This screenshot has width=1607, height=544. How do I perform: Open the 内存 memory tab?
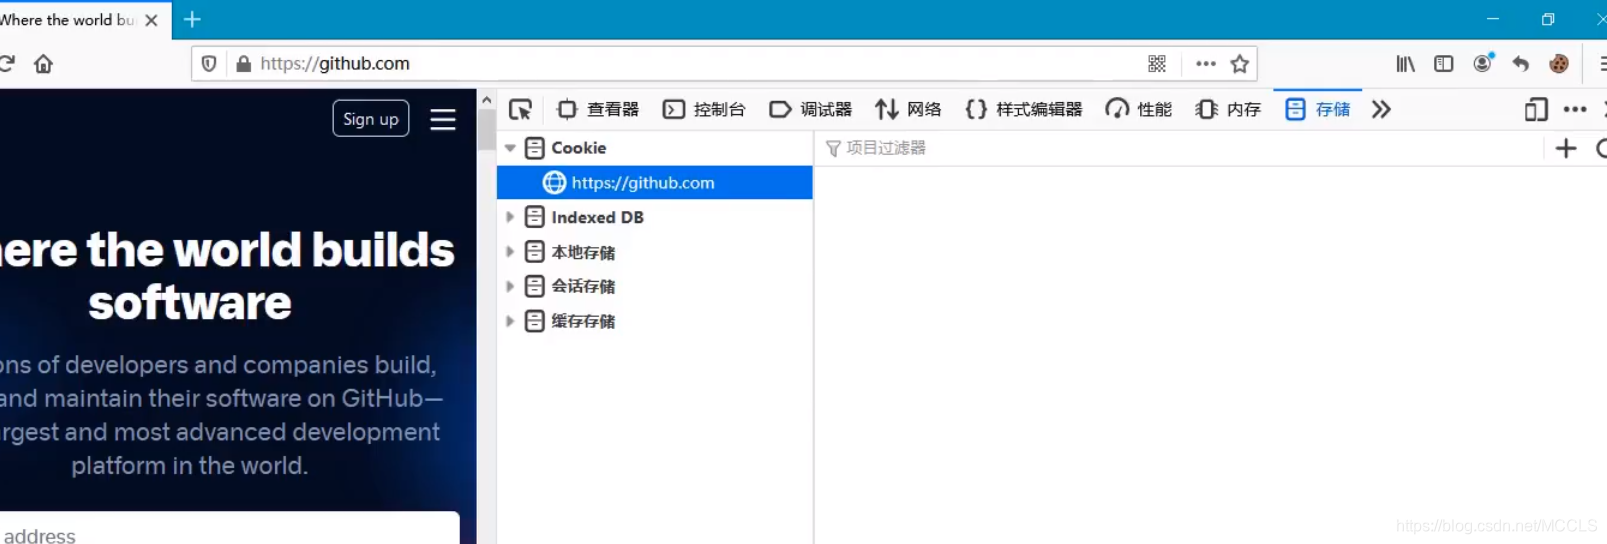click(x=1228, y=110)
